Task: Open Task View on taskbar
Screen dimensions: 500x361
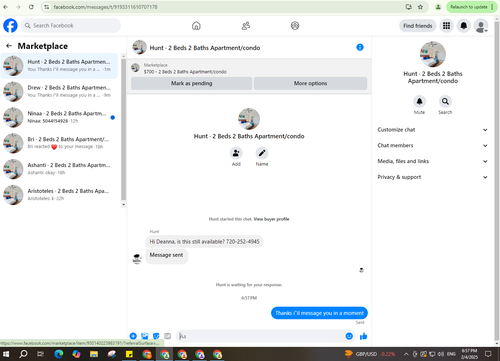Action: (x=40, y=354)
